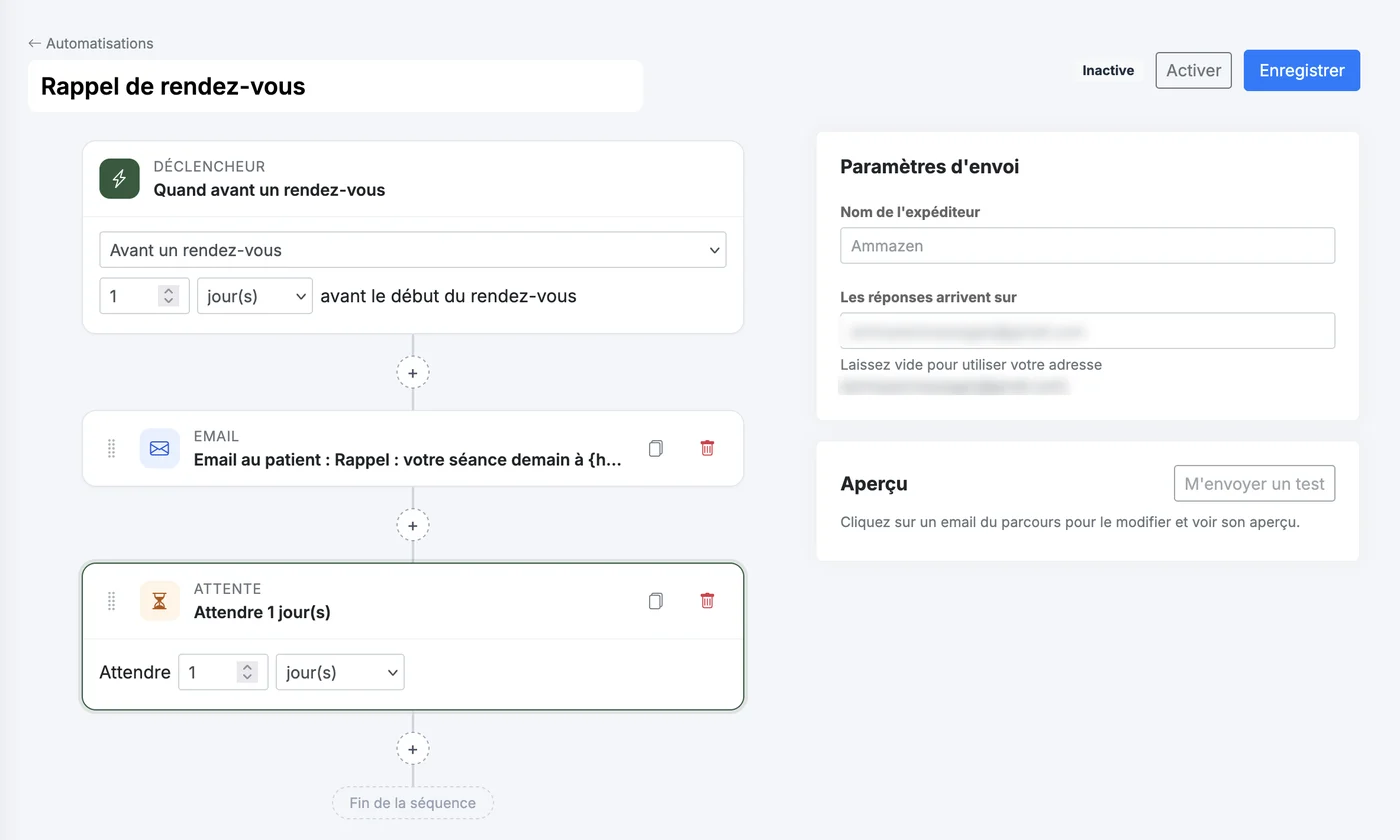The image size is (1400, 840).
Task: Open the Avant un rendez-vous dropdown
Action: (x=413, y=250)
